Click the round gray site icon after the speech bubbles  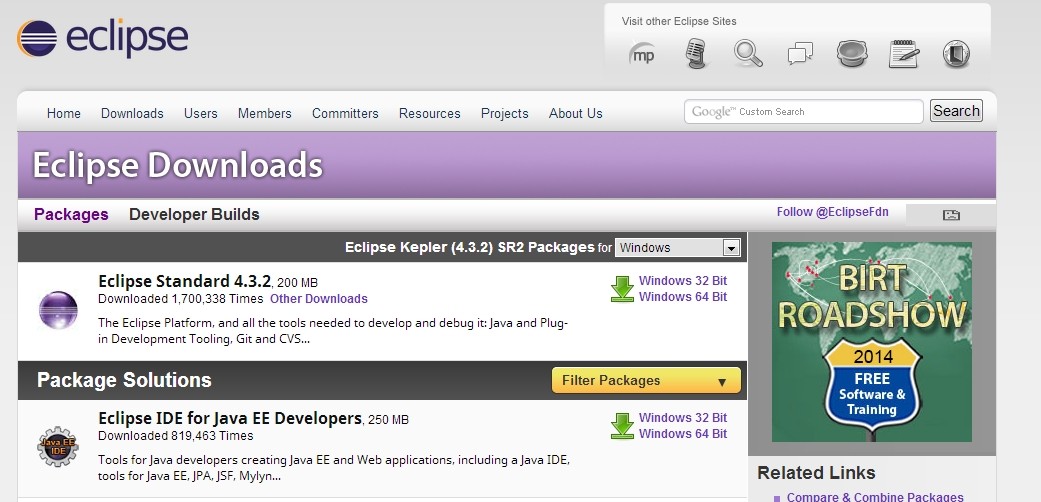852,54
